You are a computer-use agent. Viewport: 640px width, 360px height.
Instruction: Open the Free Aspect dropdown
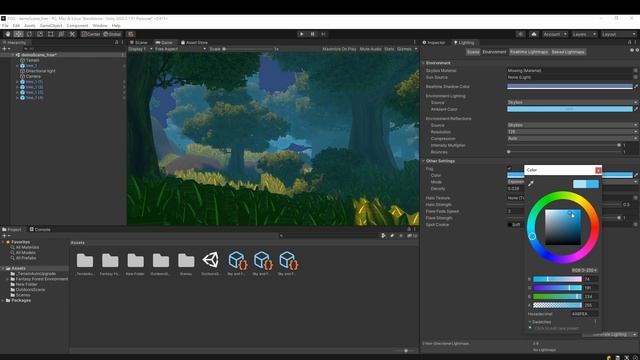click(x=180, y=49)
